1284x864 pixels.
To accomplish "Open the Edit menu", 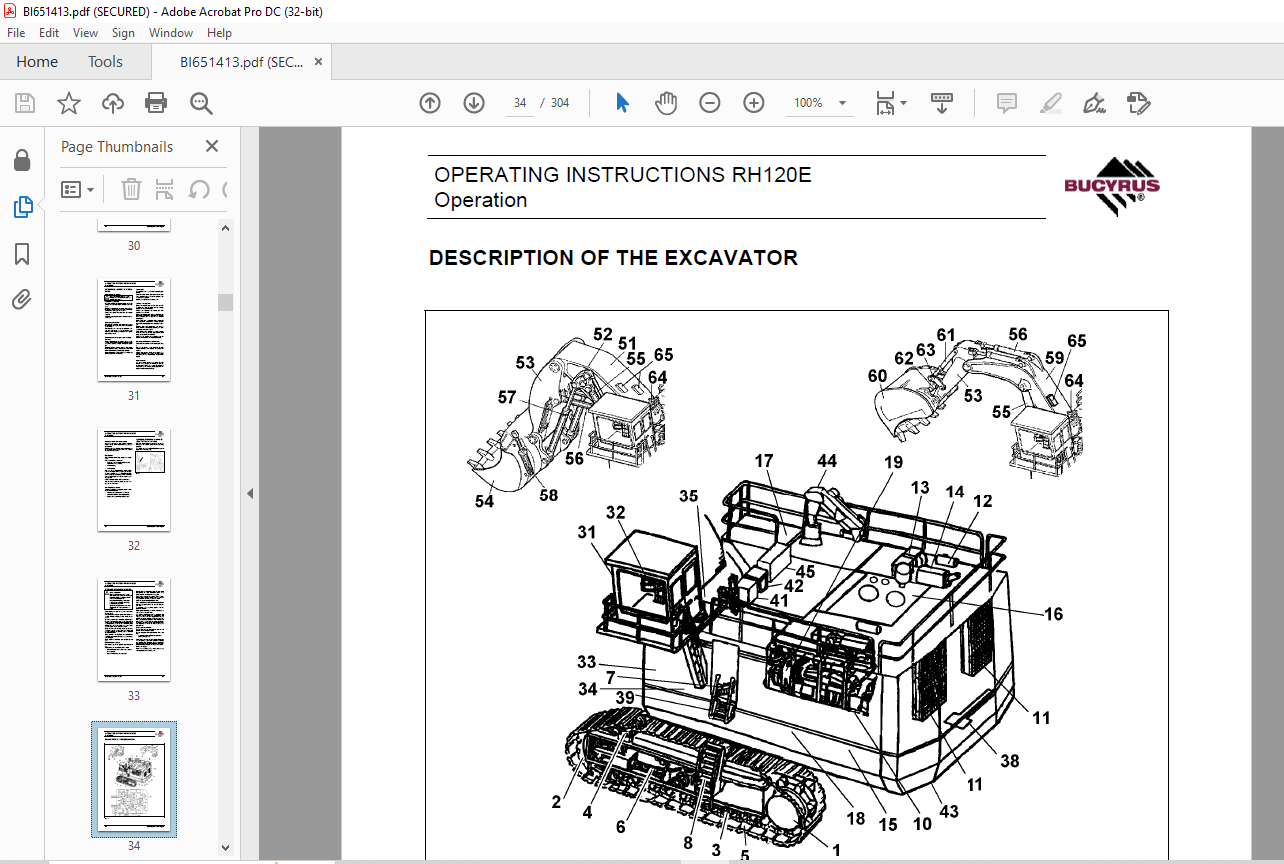I will pyautogui.click(x=50, y=33).
